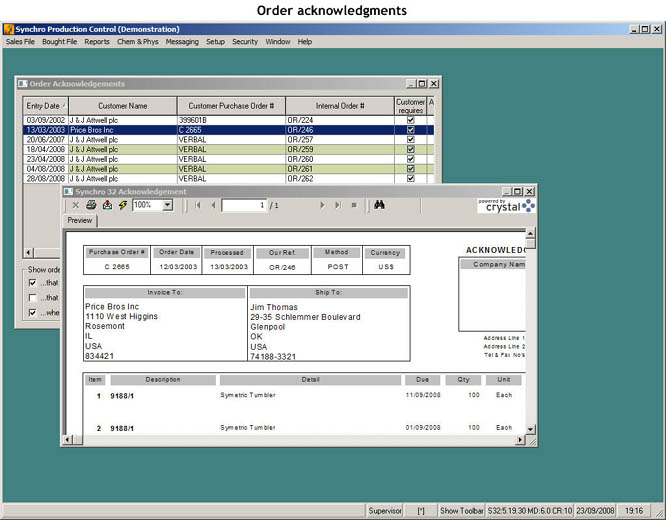Export the acknowledgement report
The height and width of the screenshot is (520, 666).
[107, 205]
